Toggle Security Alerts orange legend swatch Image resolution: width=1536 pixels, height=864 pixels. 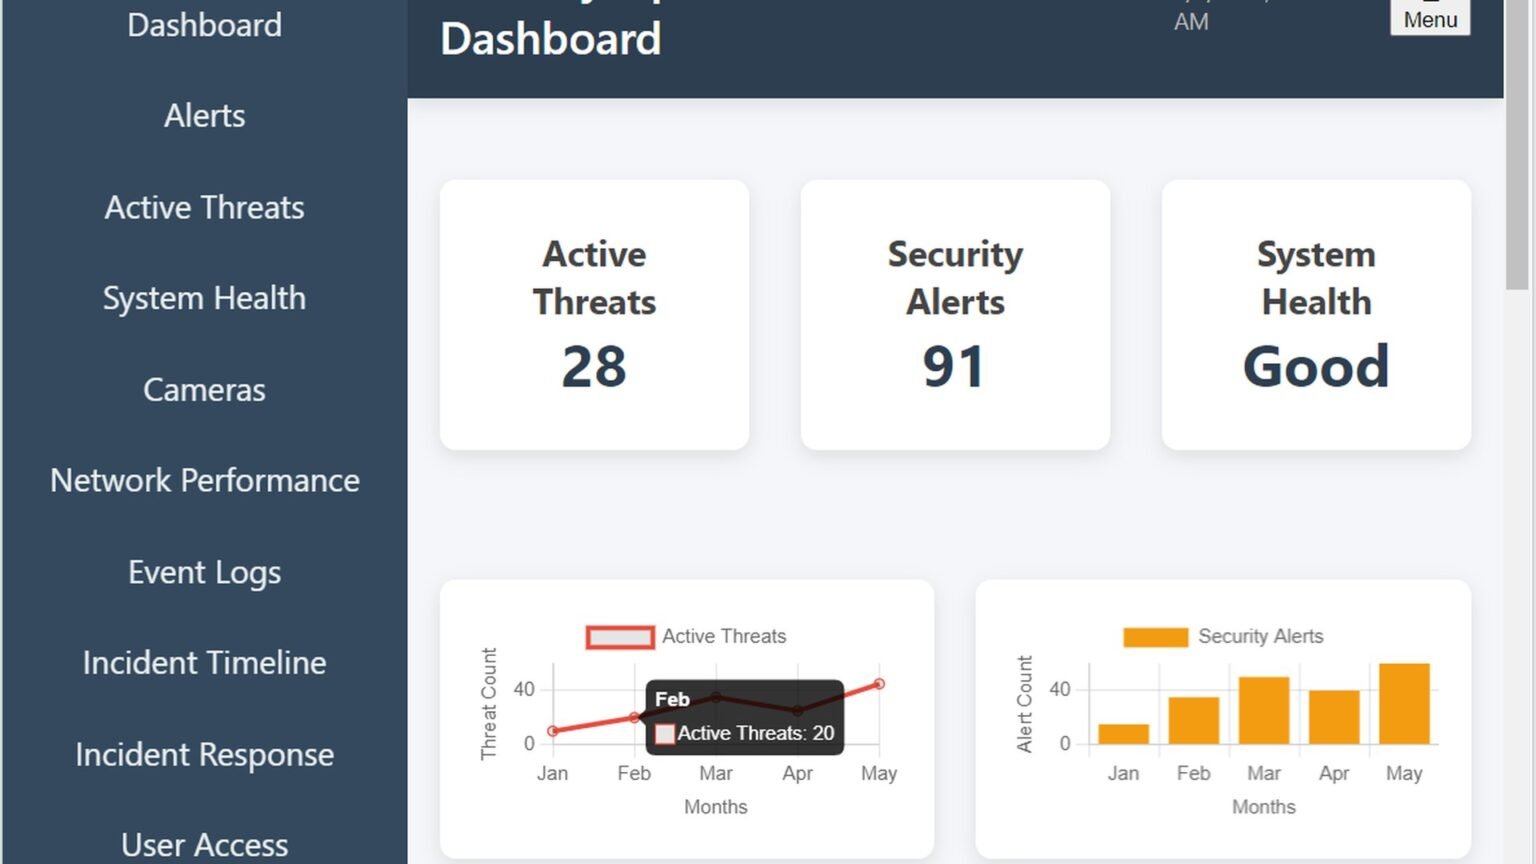point(1156,637)
